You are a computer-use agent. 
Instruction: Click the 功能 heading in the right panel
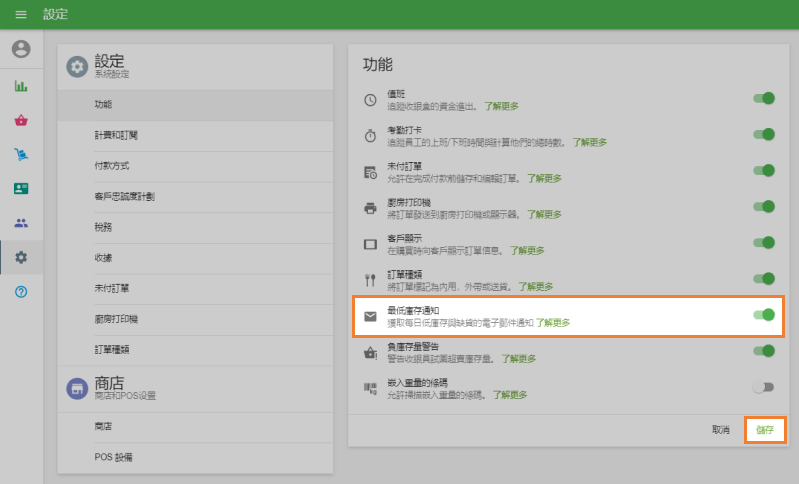(378, 65)
